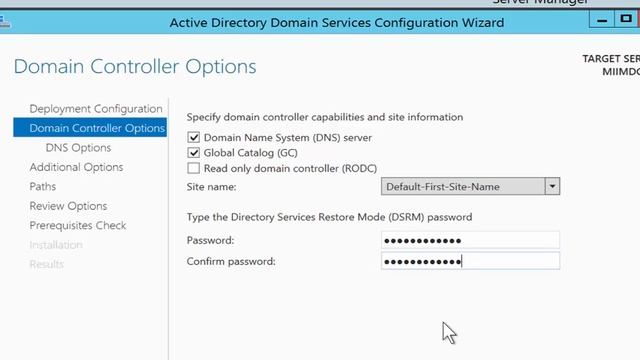This screenshot has height=360, width=640.
Task: Maximize the Configuration Wizard window
Action: tap(626, 19)
